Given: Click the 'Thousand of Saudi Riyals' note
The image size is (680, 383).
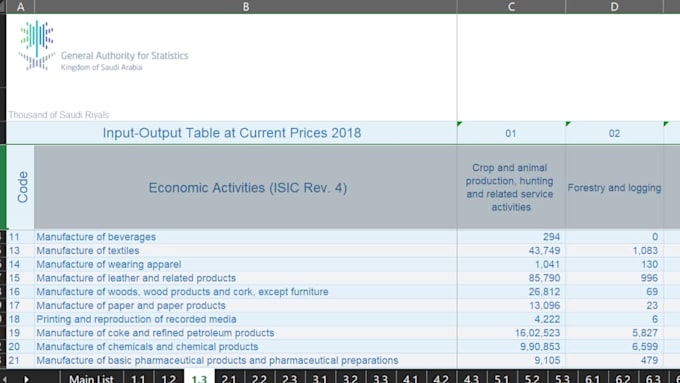Looking at the screenshot, I should point(59,115).
